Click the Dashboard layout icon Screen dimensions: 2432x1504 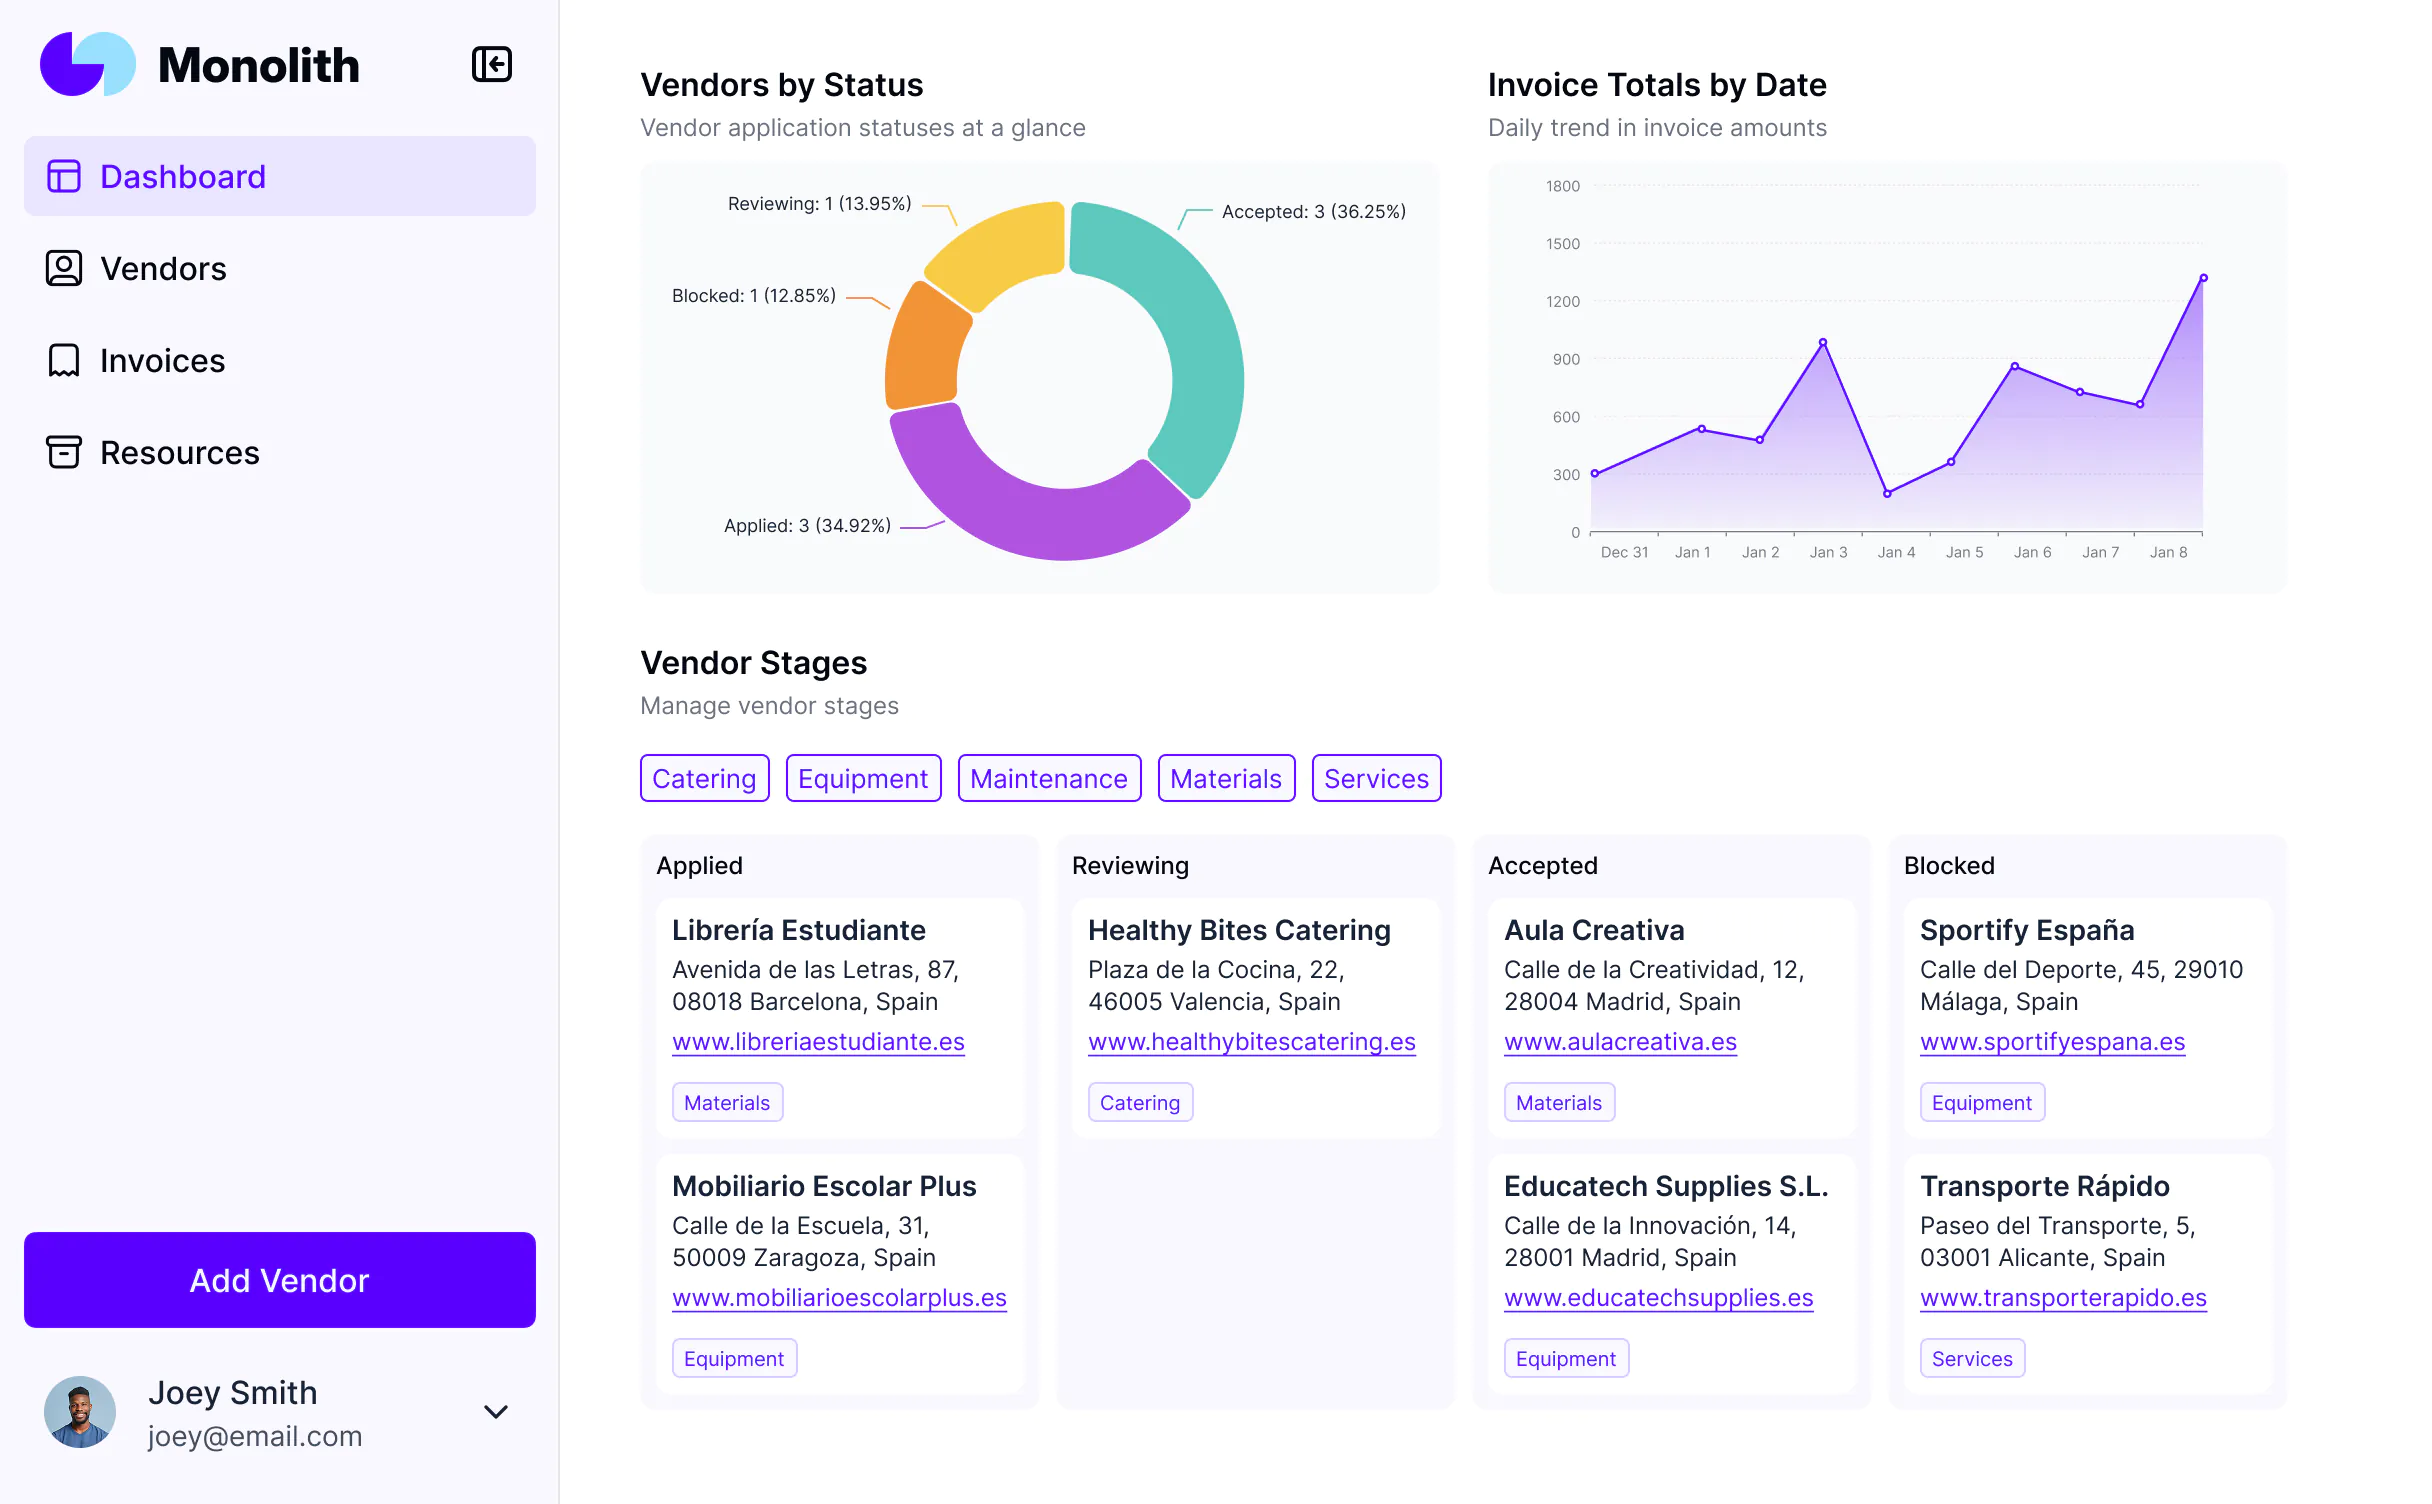[x=64, y=176]
